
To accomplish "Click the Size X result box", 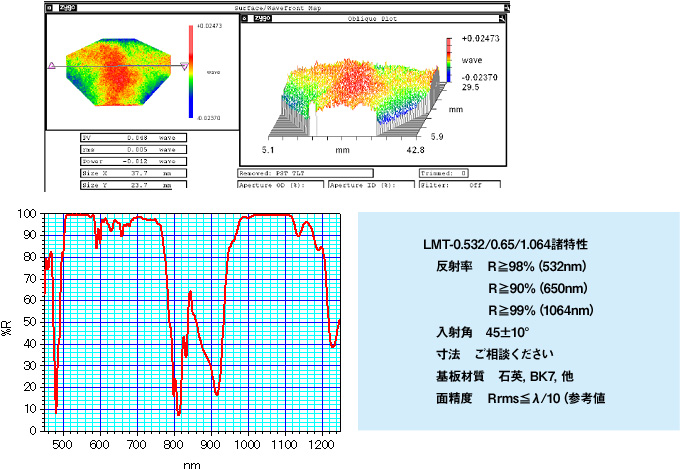I will [x=132, y=172].
